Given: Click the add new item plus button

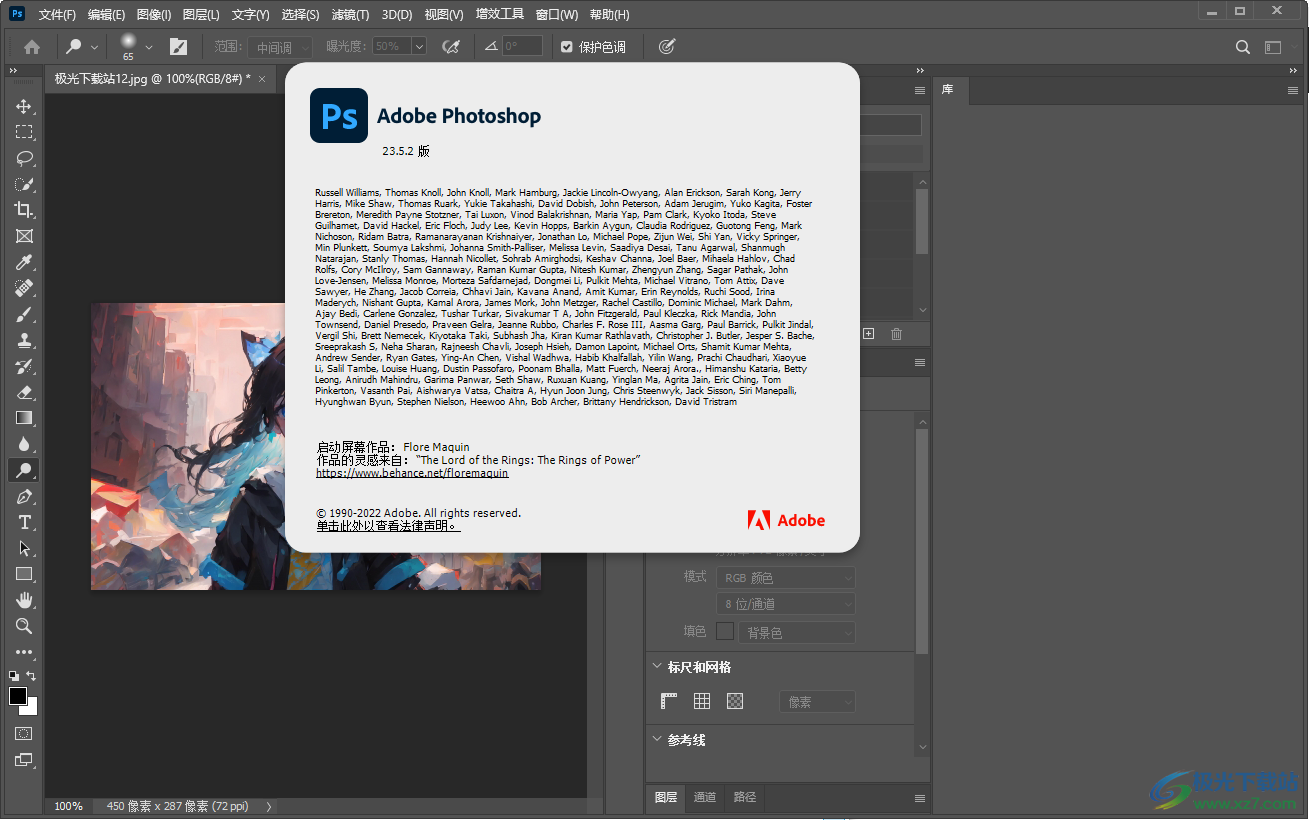Looking at the screenshot, I should 868,334.
